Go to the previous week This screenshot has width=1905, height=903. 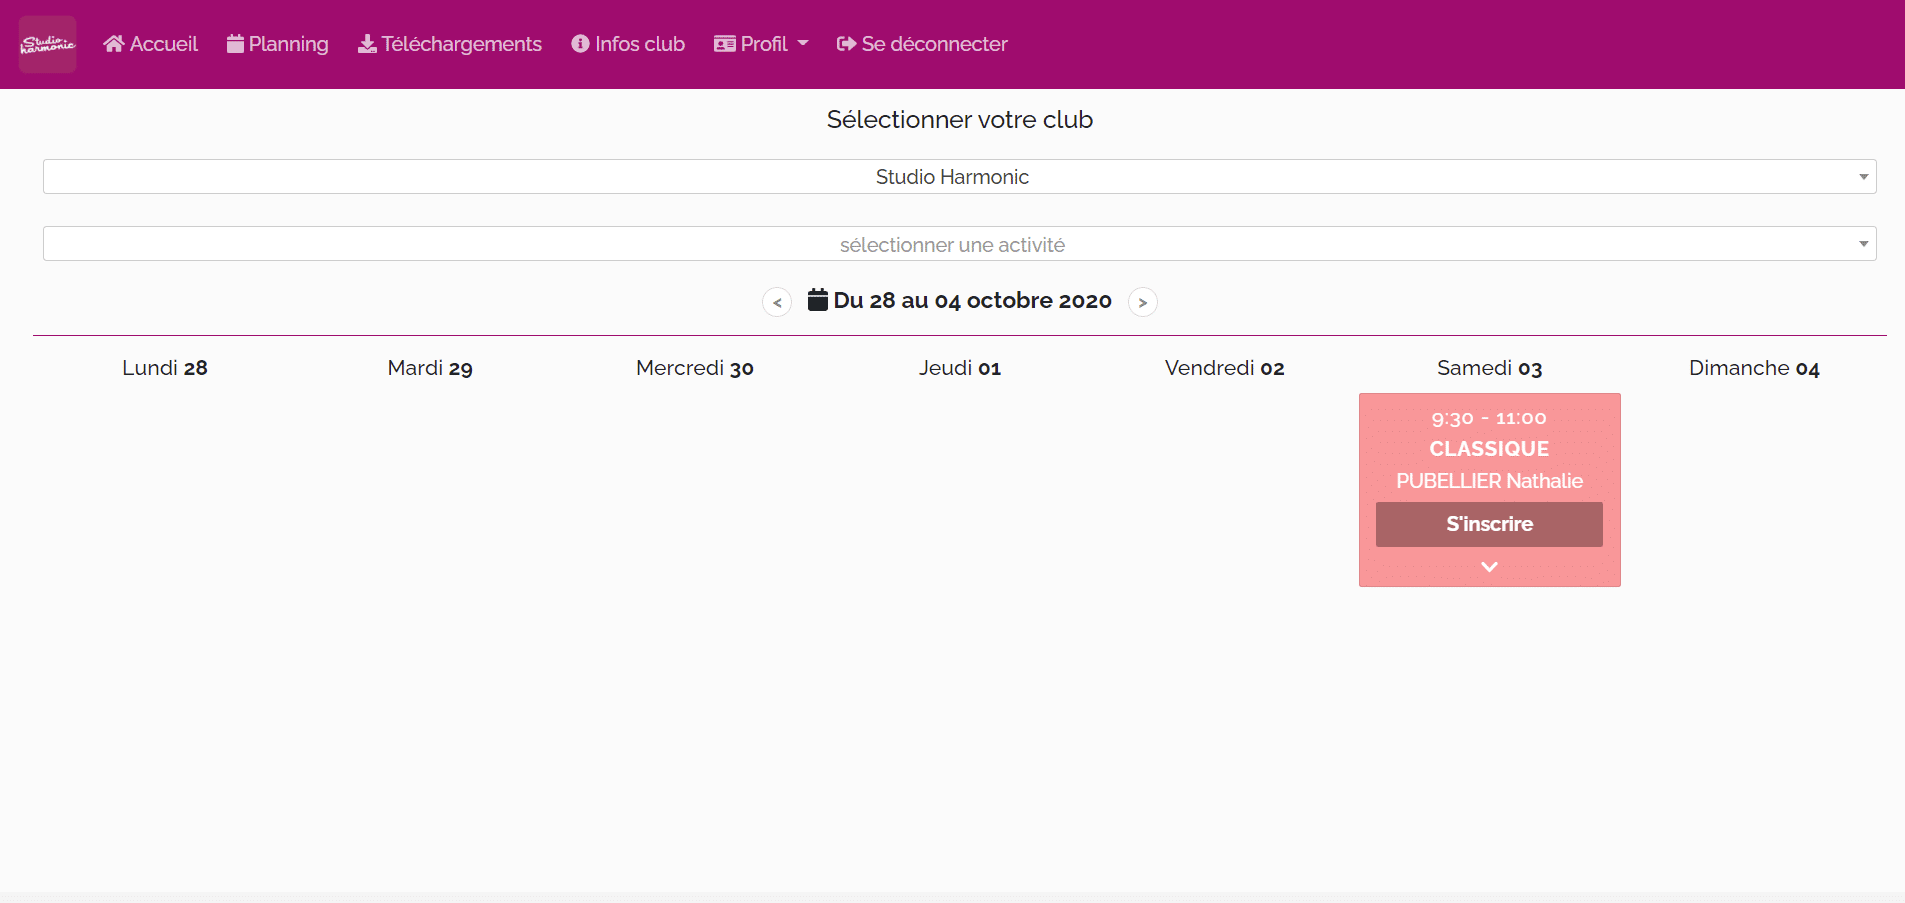(777, 302)
